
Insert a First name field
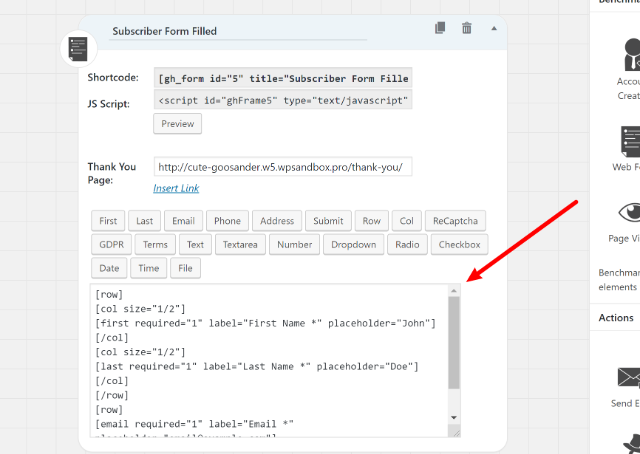click(x=108, y=221)
